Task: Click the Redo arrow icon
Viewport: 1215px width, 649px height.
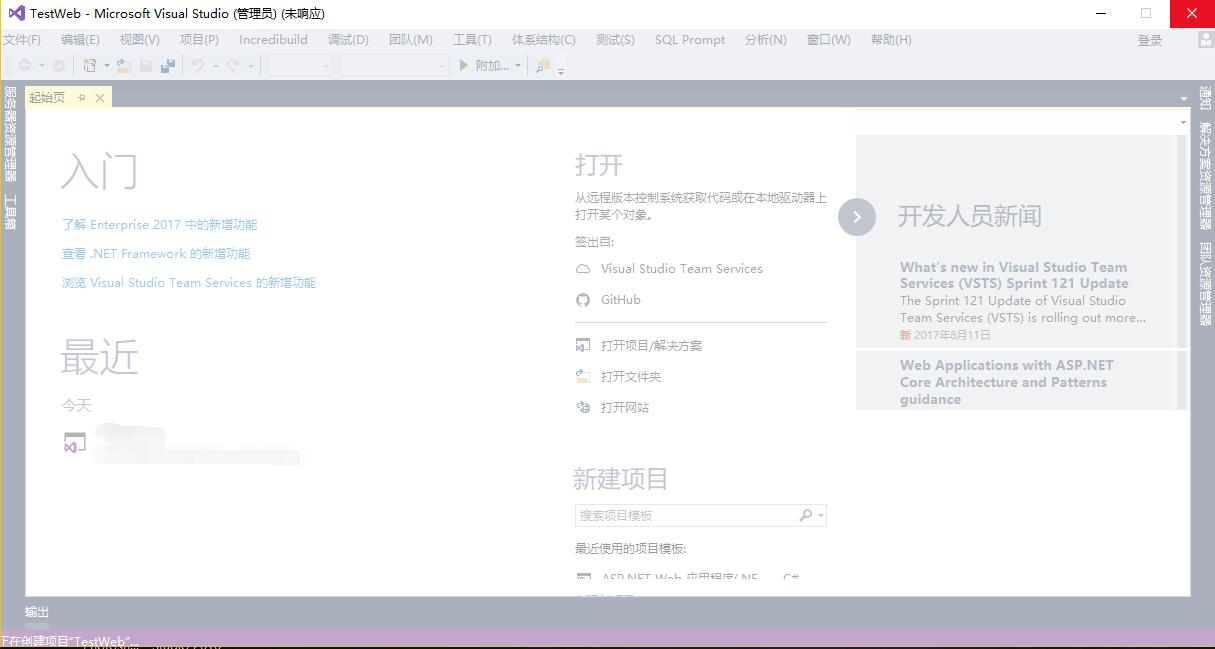Action: 233,66
